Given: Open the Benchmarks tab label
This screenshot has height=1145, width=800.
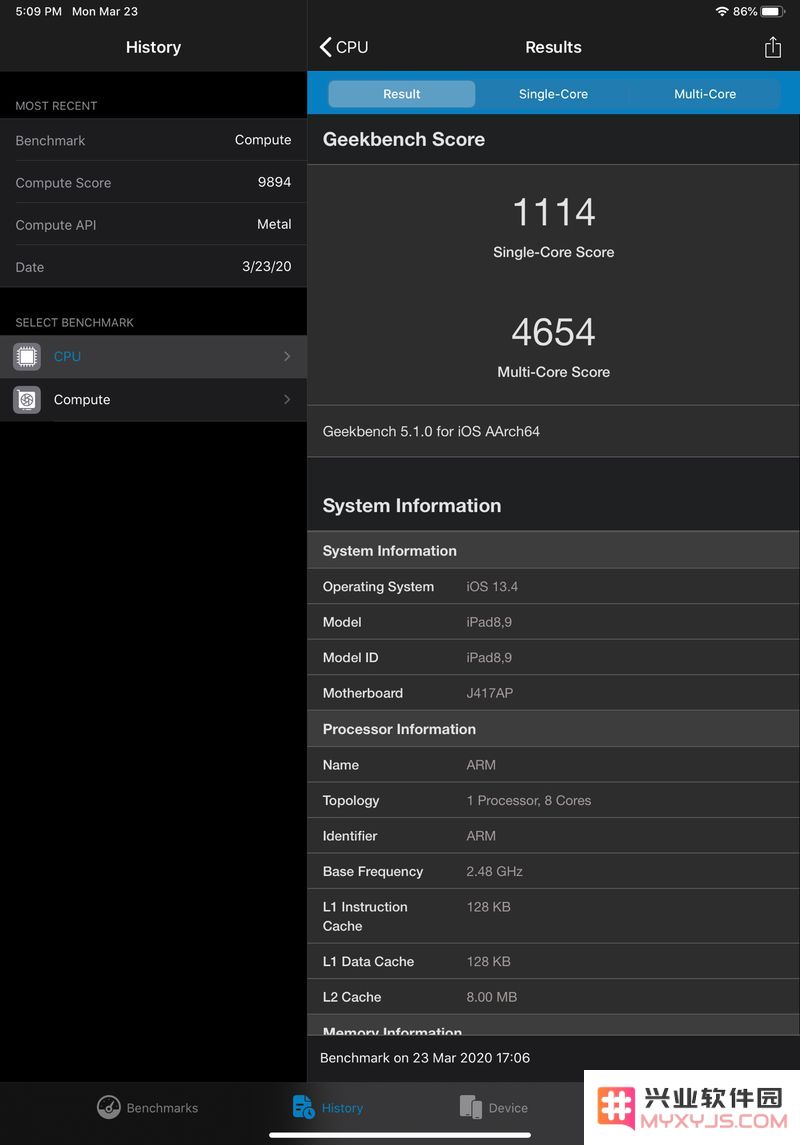Looking at the screenshot, I should pyautogui.click(x=162, y=1108).
